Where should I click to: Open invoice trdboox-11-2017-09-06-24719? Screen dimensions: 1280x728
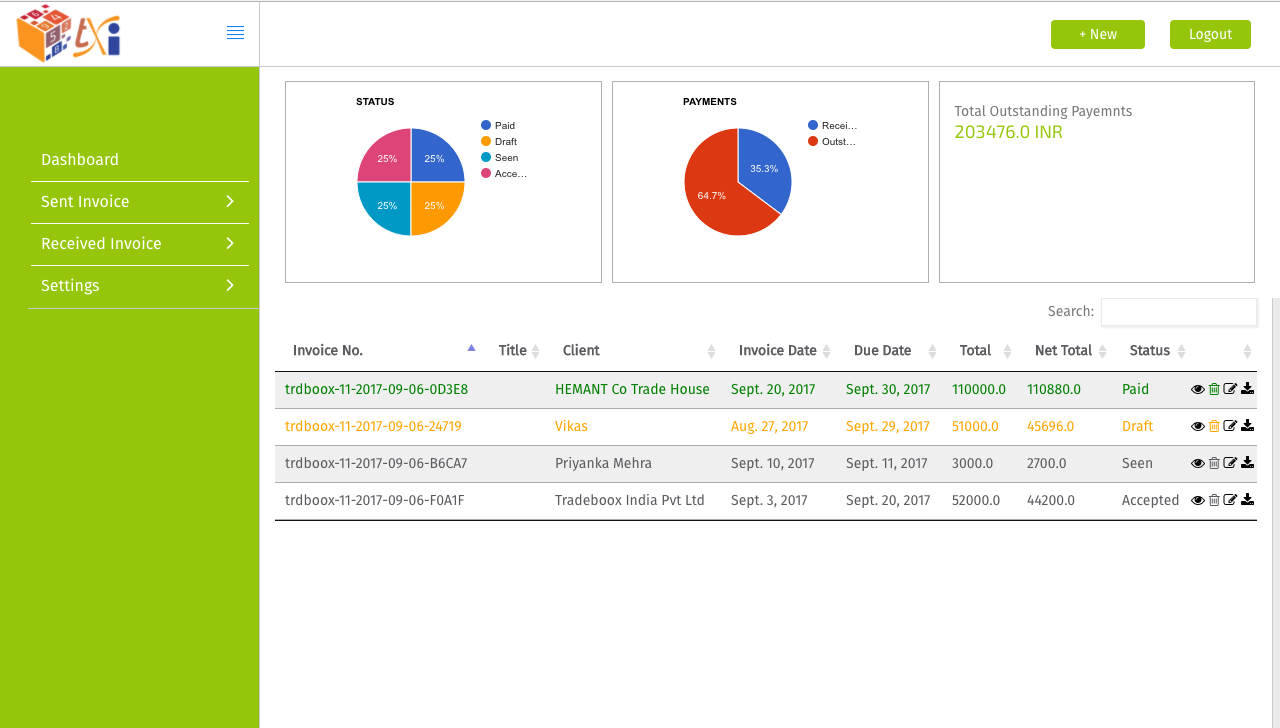[x=373, y=426]
